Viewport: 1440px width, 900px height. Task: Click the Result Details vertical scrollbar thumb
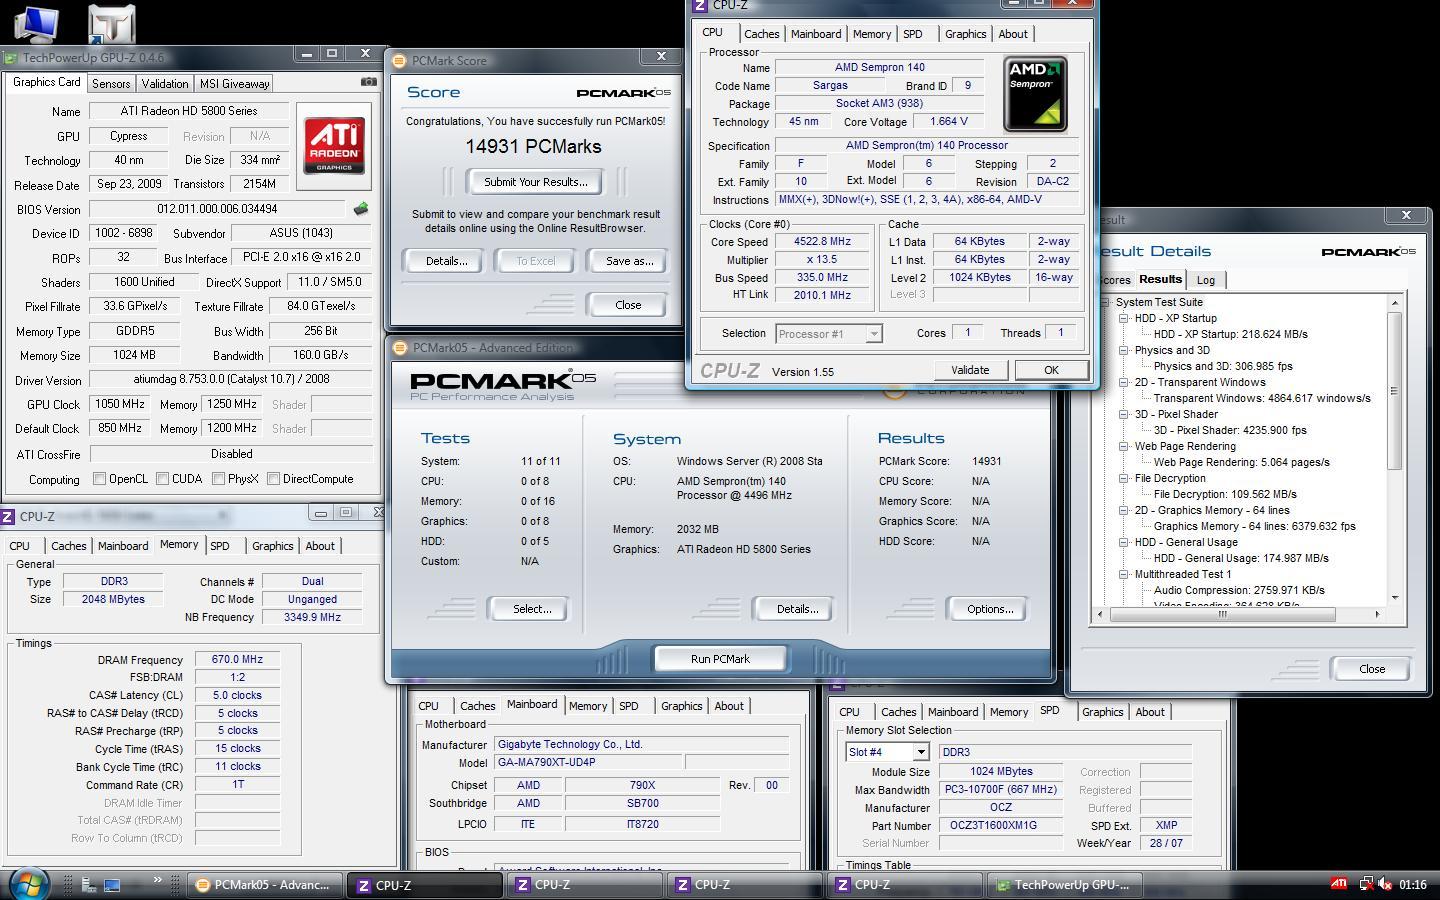click(1394, 390)
